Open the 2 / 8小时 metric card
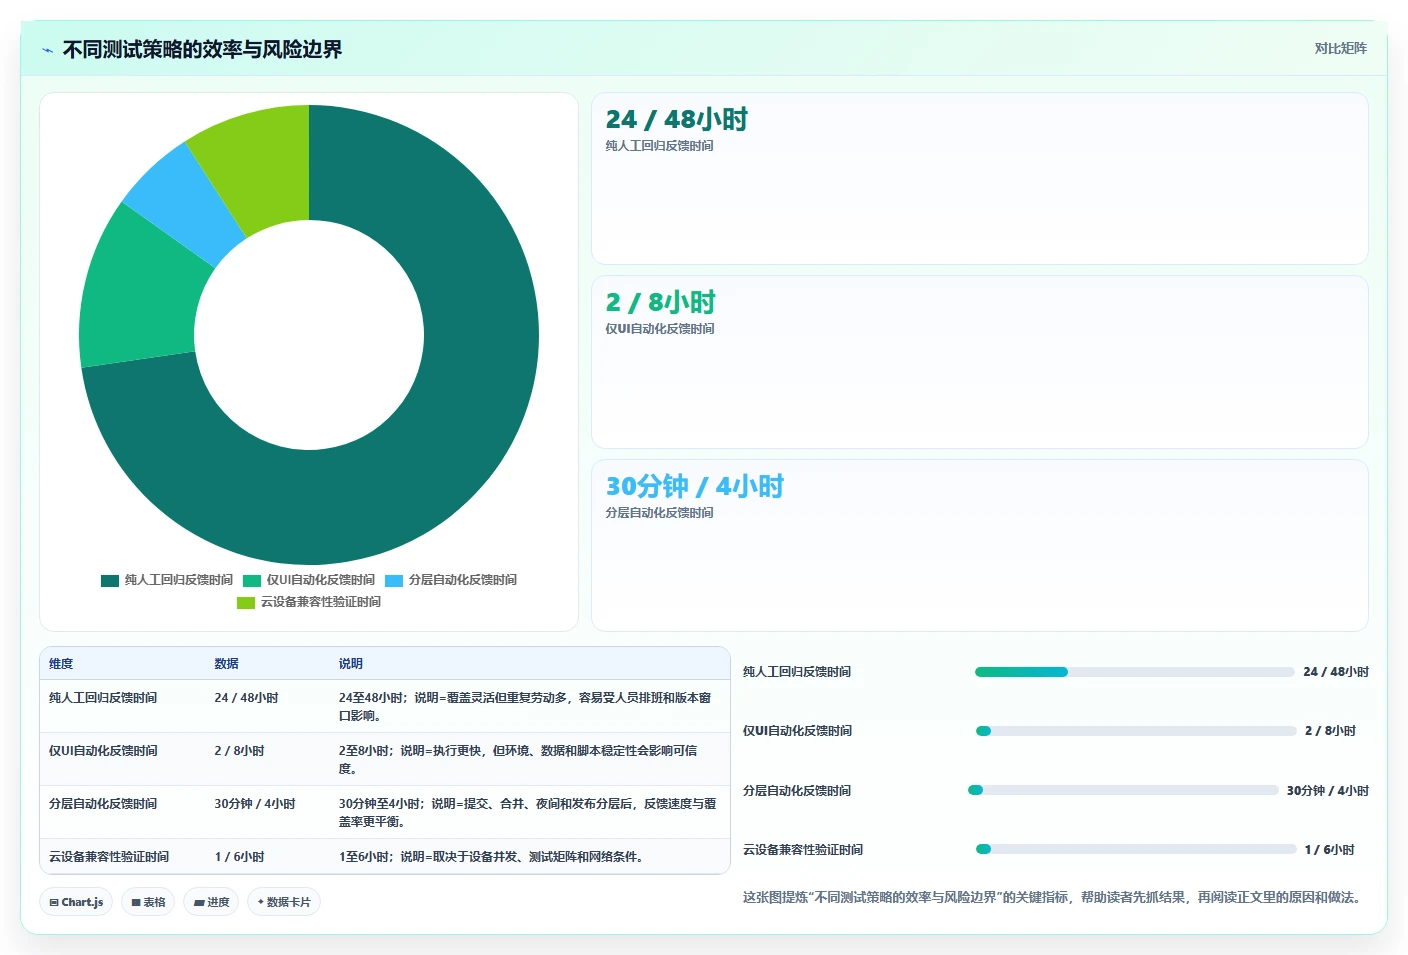 pyautogui.click(x=980, y=362)
